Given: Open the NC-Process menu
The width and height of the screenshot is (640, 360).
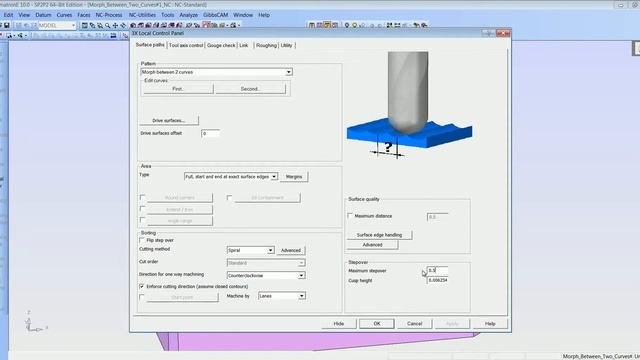Looking at the screenshot, I should (x=109, y=15).
